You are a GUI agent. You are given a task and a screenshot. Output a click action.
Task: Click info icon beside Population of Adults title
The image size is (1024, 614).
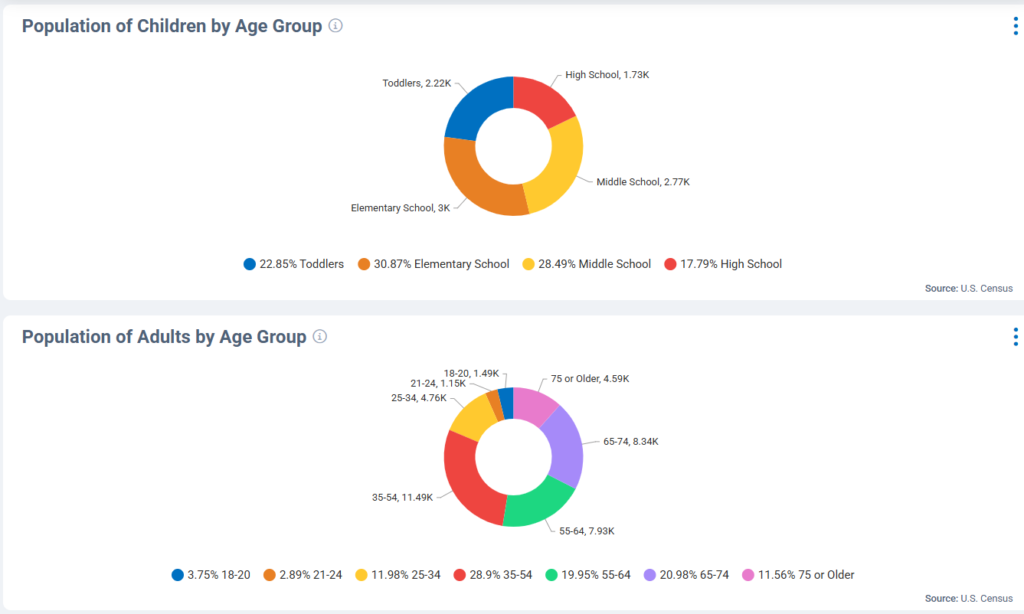click(320, 337)
